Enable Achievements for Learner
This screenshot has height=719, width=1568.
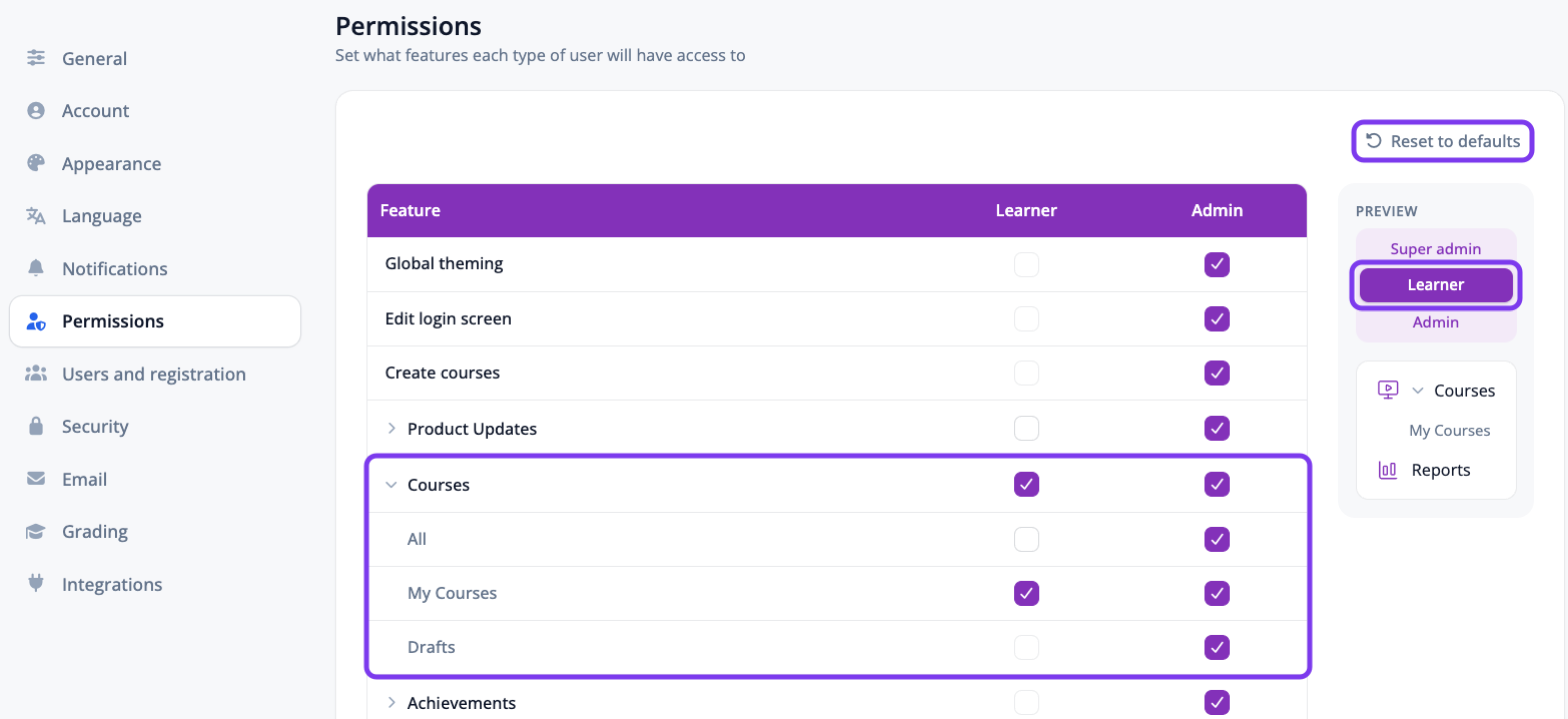click(x=1026, y=702)
